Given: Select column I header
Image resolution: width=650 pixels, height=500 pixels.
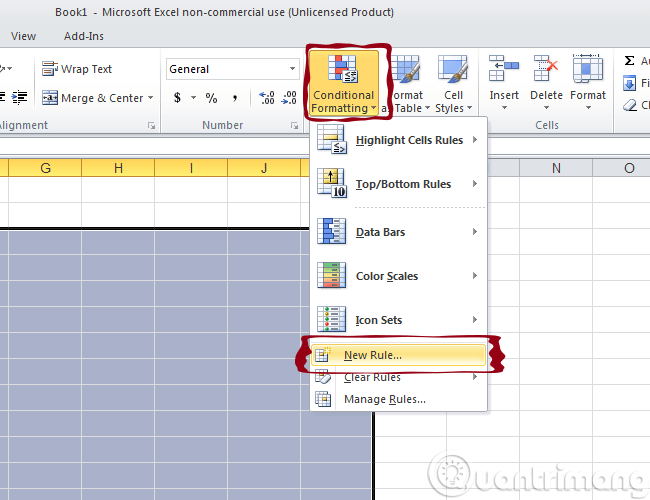Looking at the screenshot, I should pyautogui.click(x=191, y=168).
